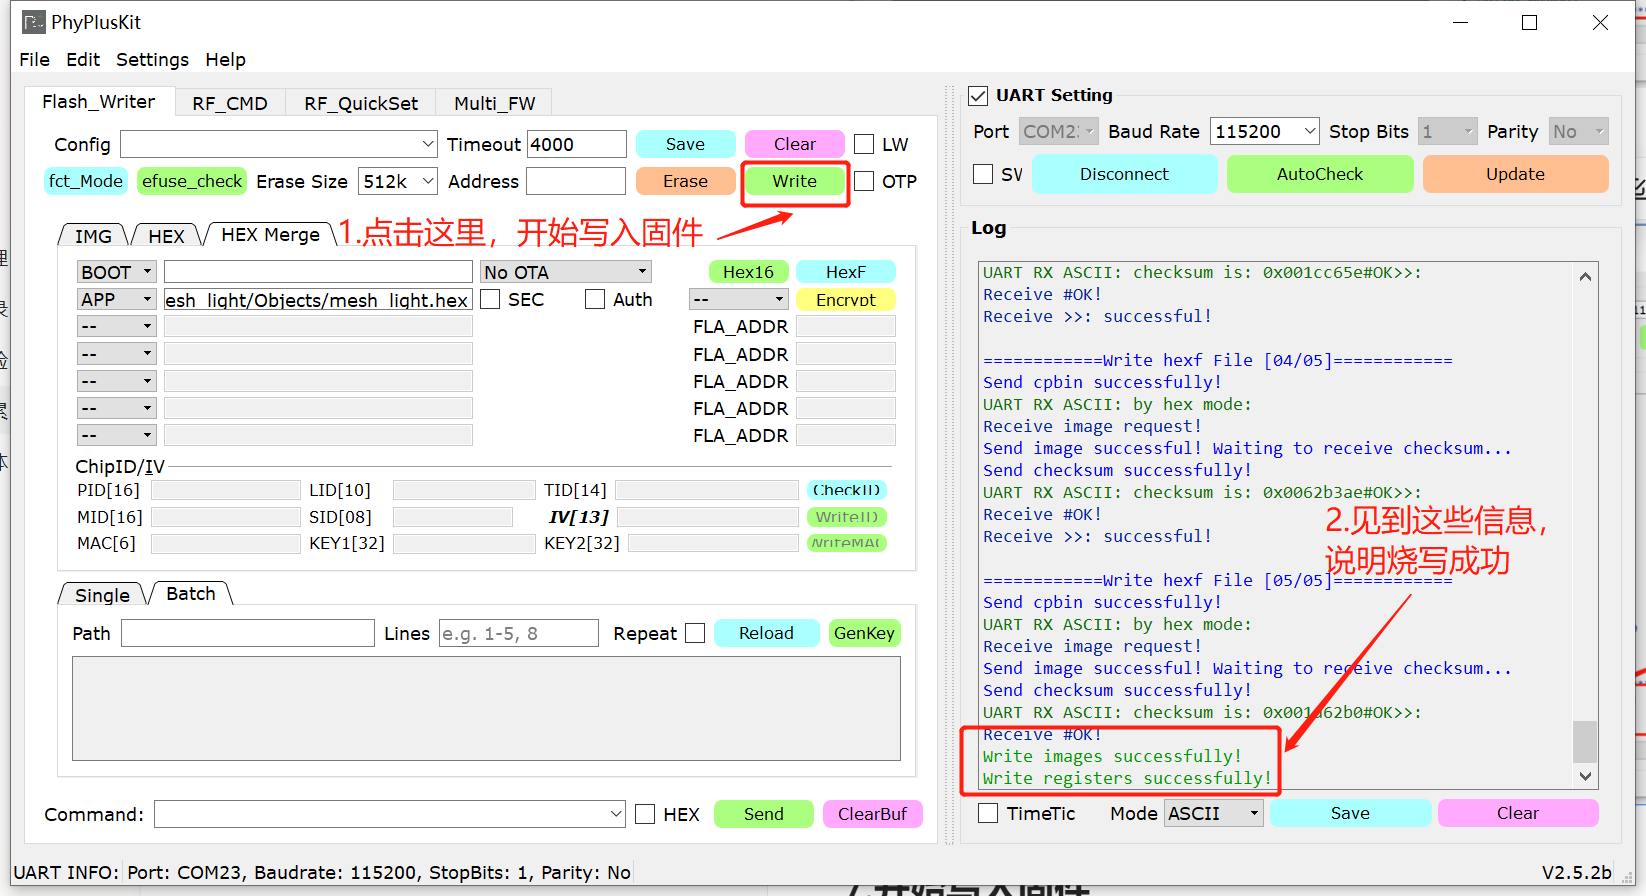Click the PhyPlusKit app icon in title bar
This screenshot has width=1646, height=896.
pos(34,22)
